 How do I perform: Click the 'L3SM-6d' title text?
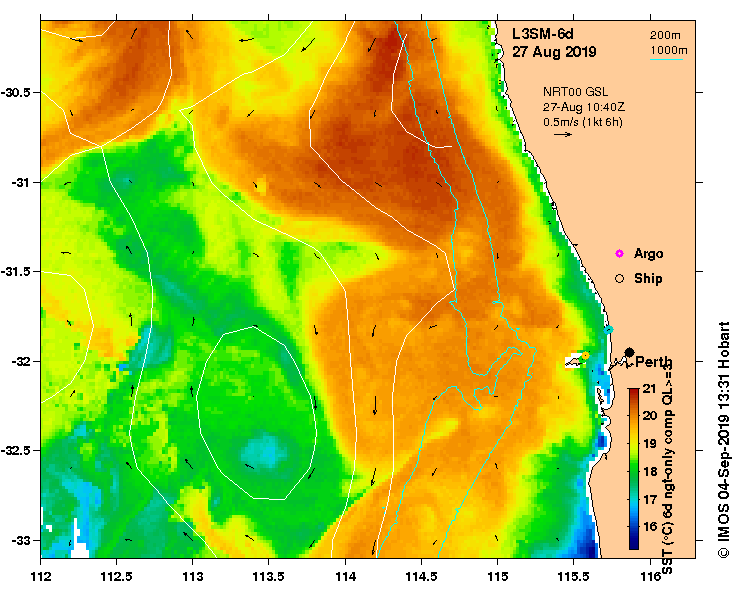click(x=542, y=34)
